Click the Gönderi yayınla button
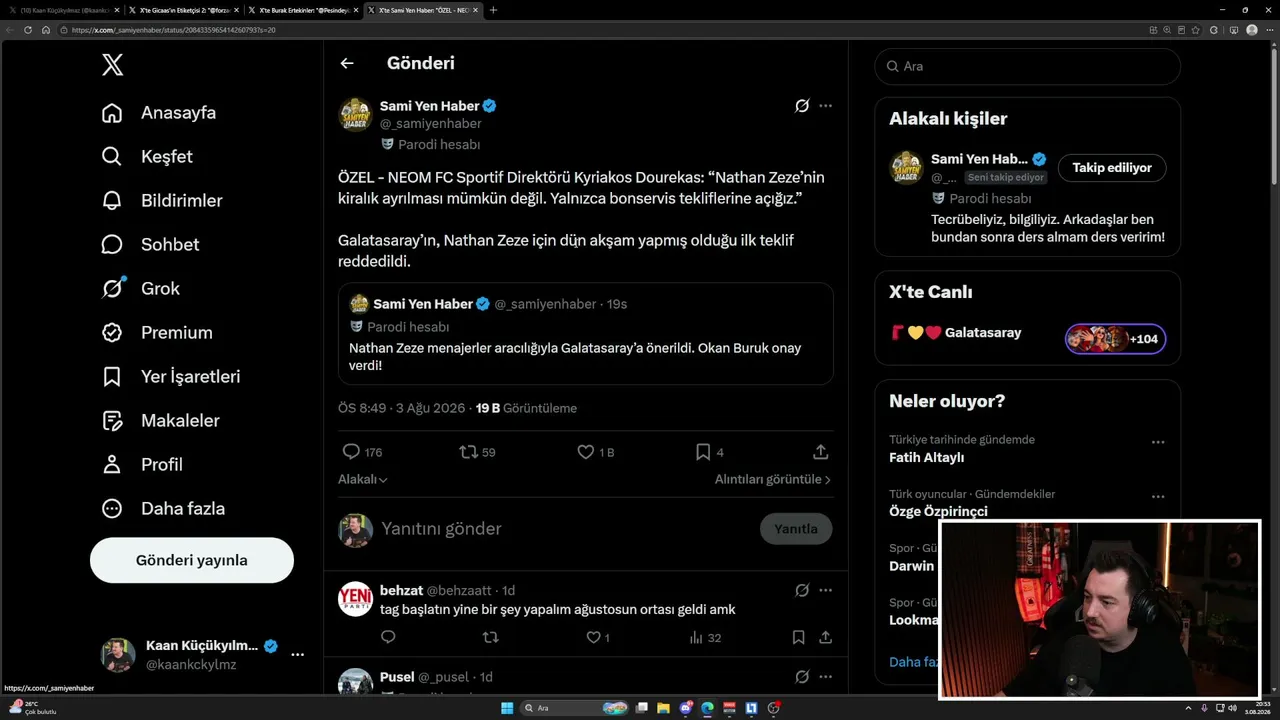1280x720 pixels. click(192, 560)
